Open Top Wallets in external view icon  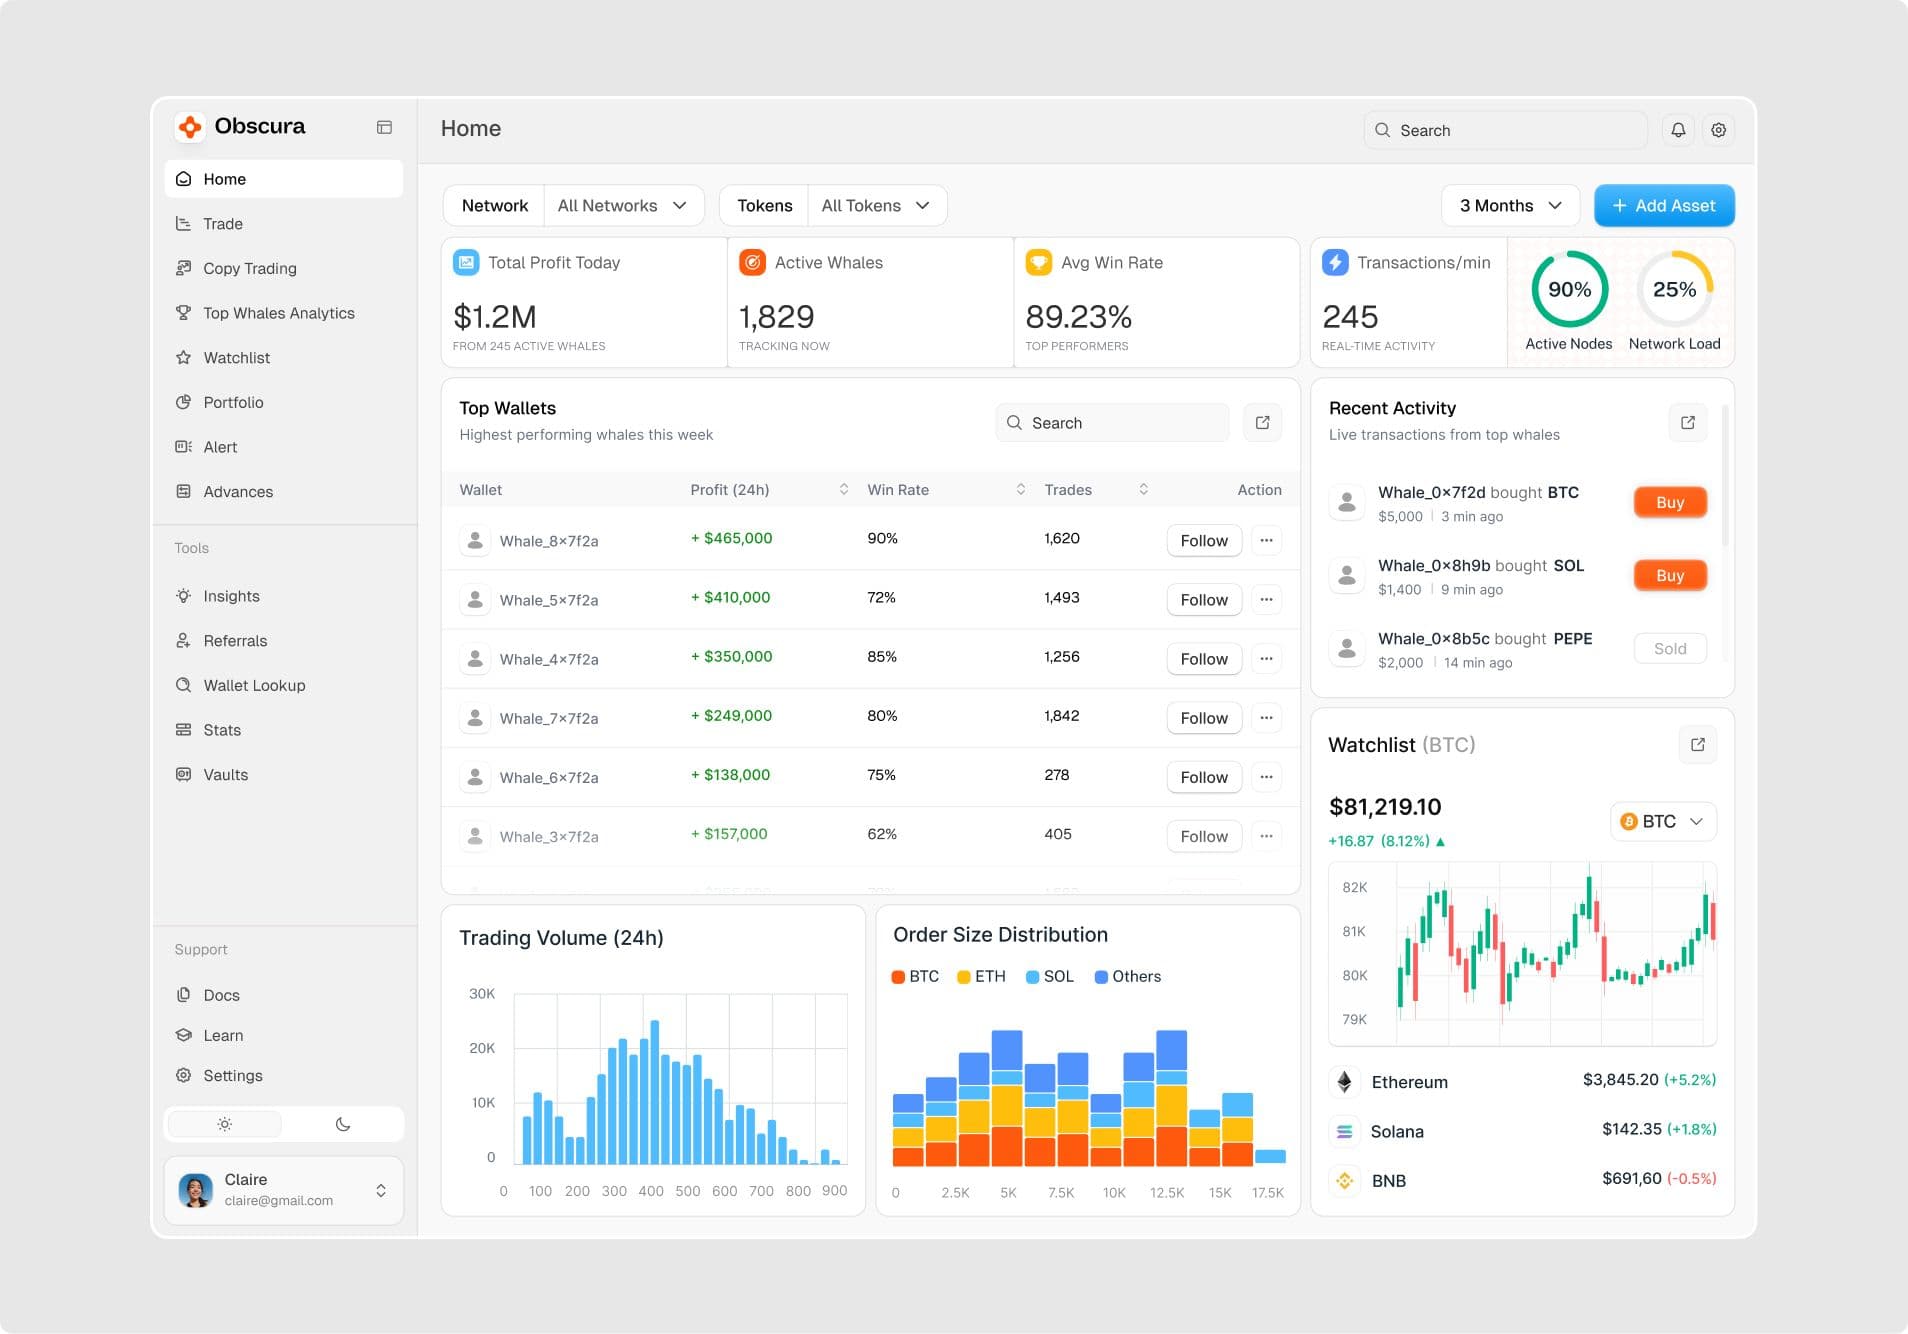[x=1262, y=423]
